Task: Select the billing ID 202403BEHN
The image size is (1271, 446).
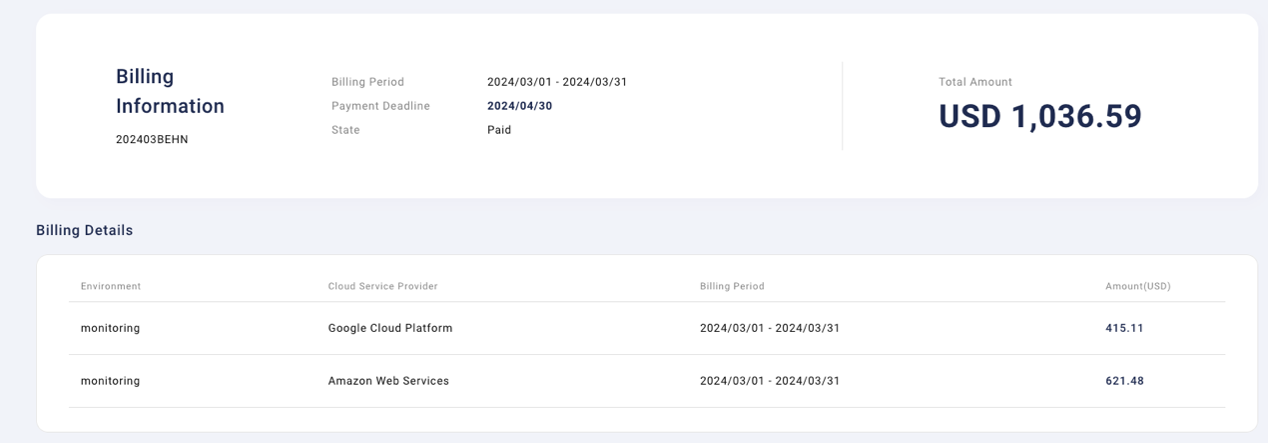Action: (152, 140)
